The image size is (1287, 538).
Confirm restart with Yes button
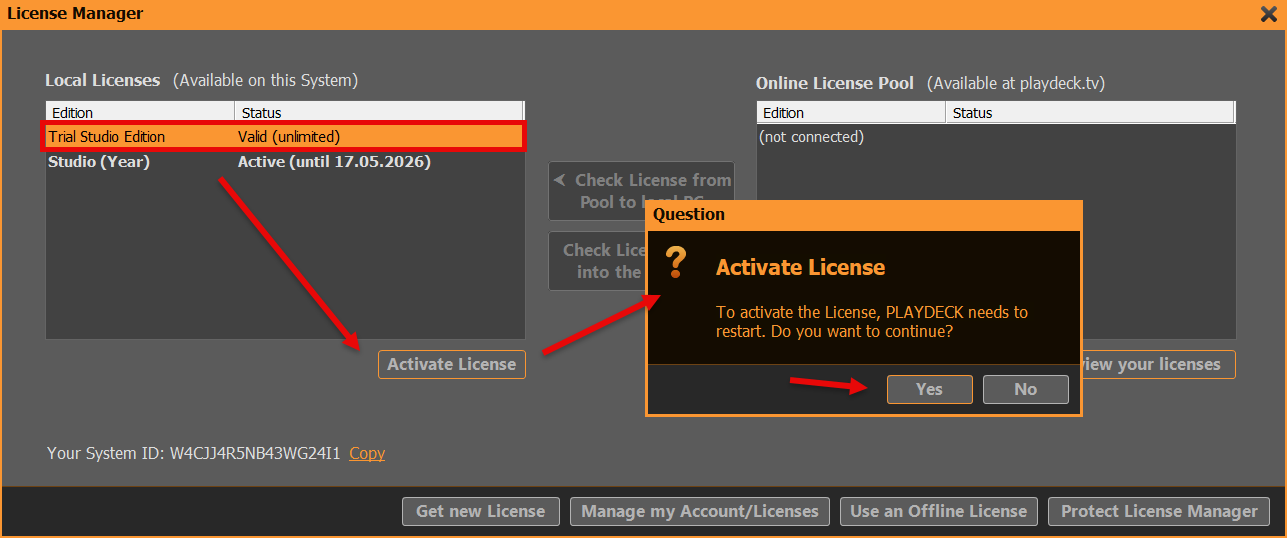(x=929, y=389)
